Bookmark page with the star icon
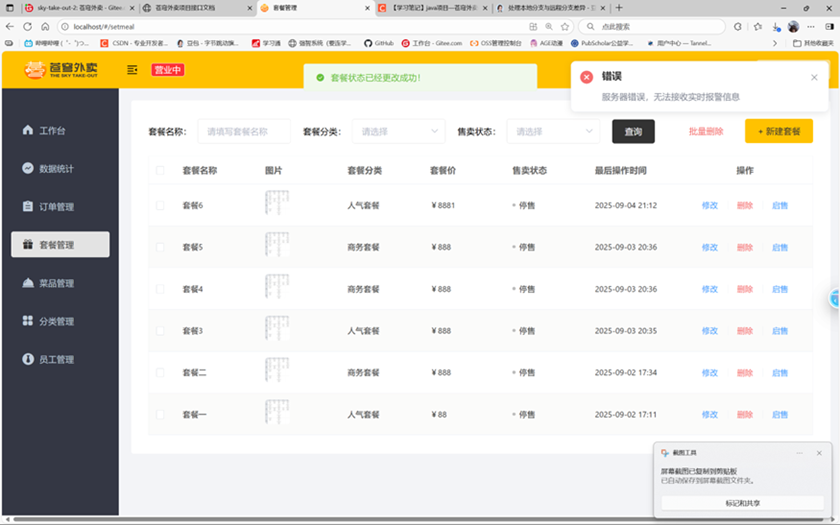Image resolution: width=840 pixels, height=525 pixels. pyautogui.click(x=565, y=26)
